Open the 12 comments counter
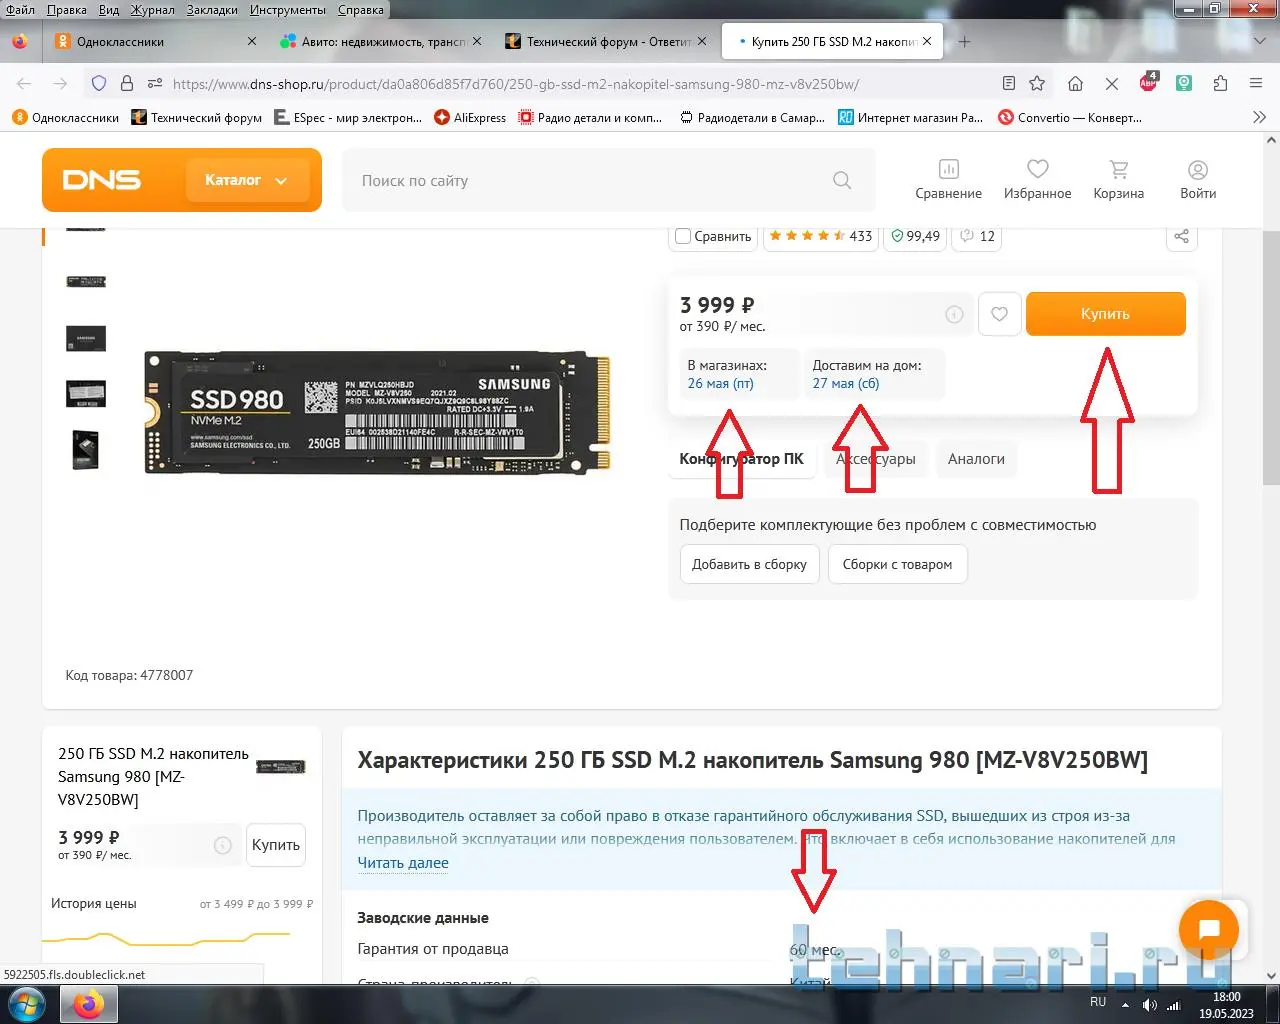1280x1024 pixels. pos(977,237)
